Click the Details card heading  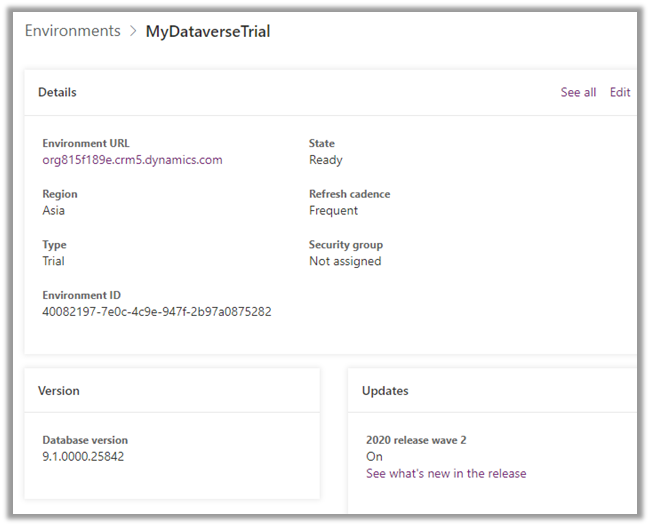[57, 92]
